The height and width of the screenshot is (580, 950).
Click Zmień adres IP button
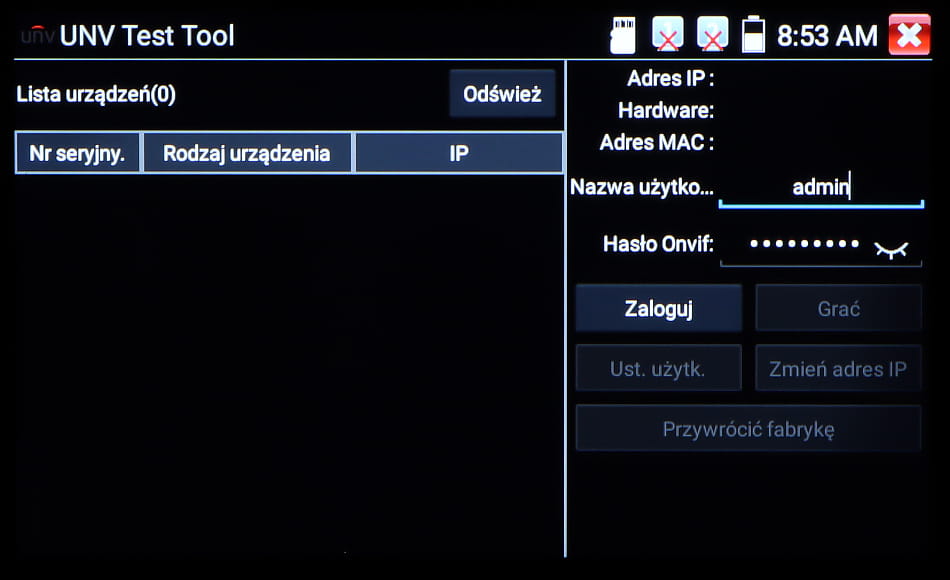point(838,367)
